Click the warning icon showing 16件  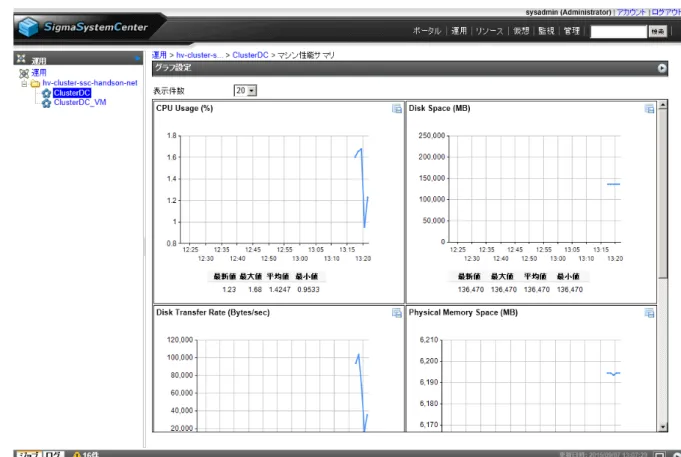pos(77,454)
